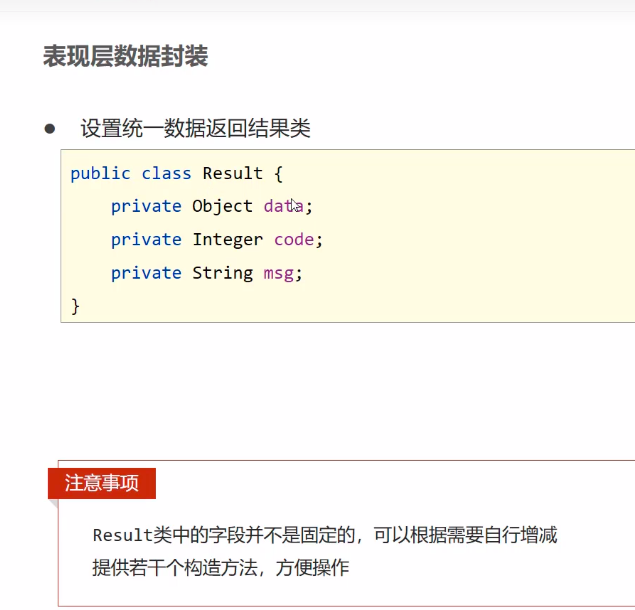Click the slide title 表现层数据封装
Viewport: 635px width, 610px height.
[x=125, y=57]
